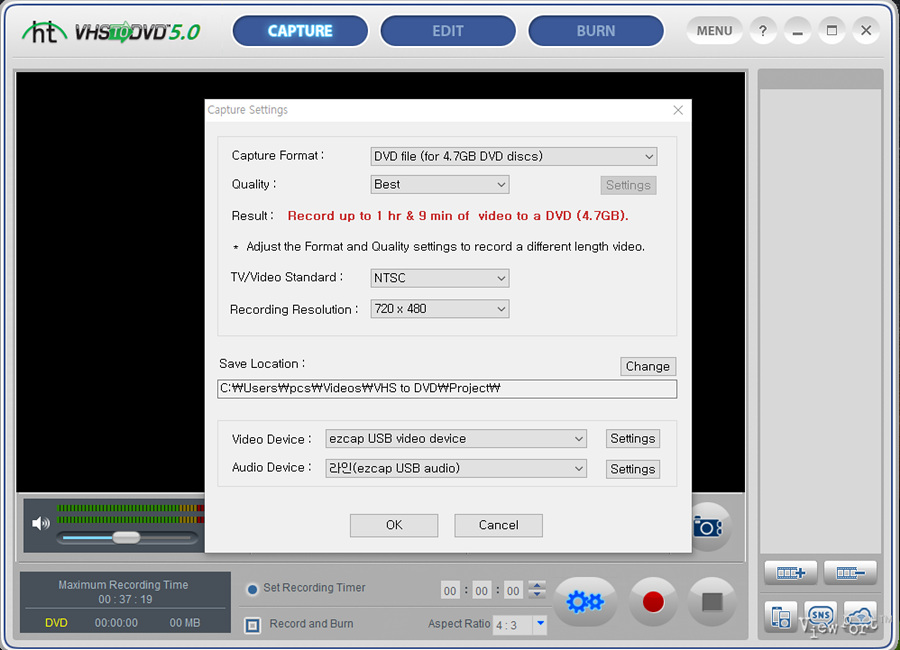Click the timer seconds field

513,590
